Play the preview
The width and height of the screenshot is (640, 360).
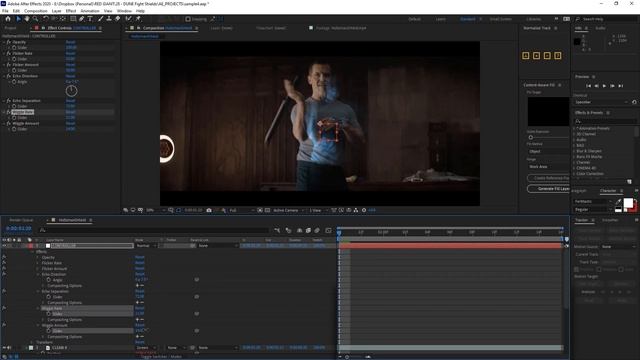pyautogui.click(x=604, y=86)
